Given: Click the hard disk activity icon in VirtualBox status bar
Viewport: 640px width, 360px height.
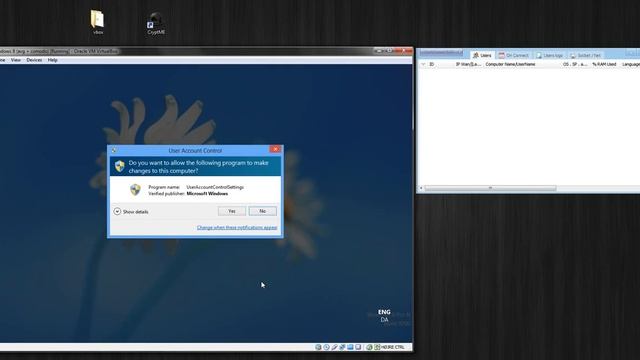Looking at the screenshot, I should point(318,347).
